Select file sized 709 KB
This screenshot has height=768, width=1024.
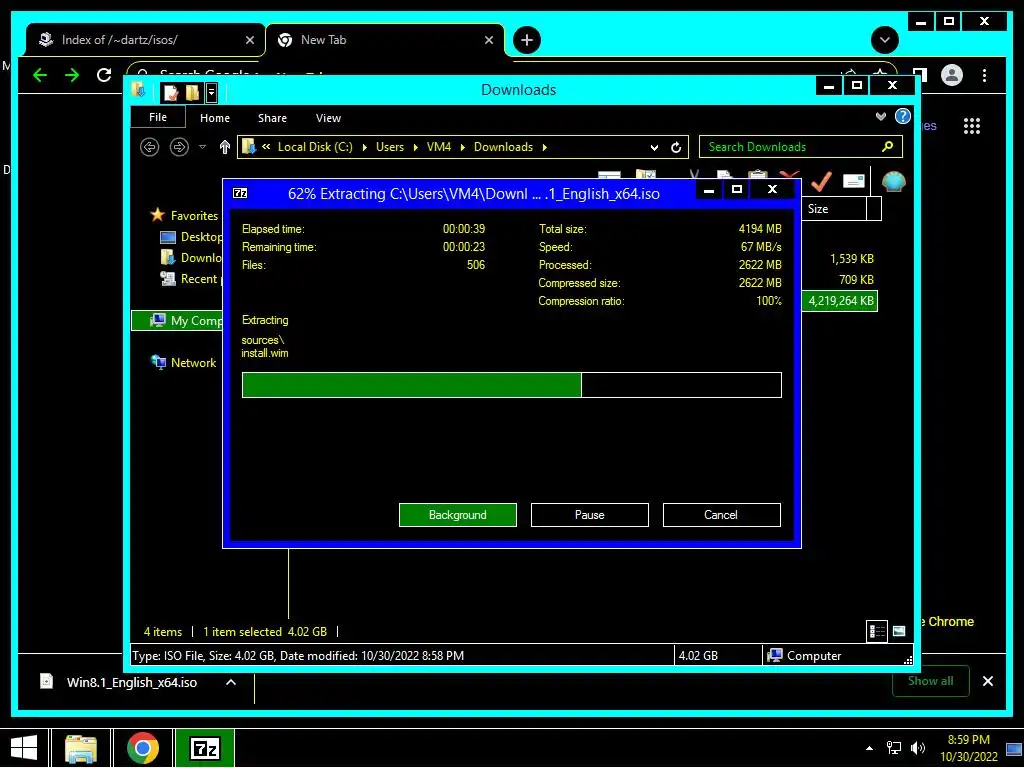(x=856, y=280)
